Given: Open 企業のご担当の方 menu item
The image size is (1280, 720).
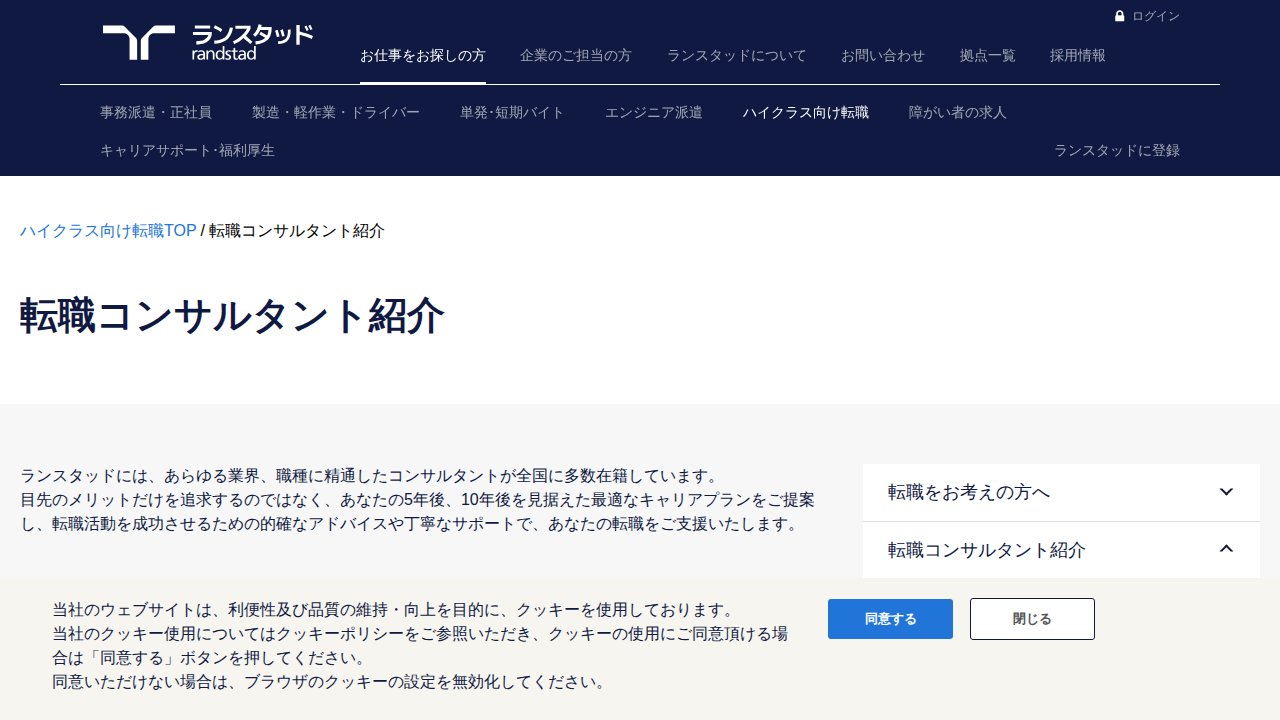Looking at the screenshot, I should (576, 56).
